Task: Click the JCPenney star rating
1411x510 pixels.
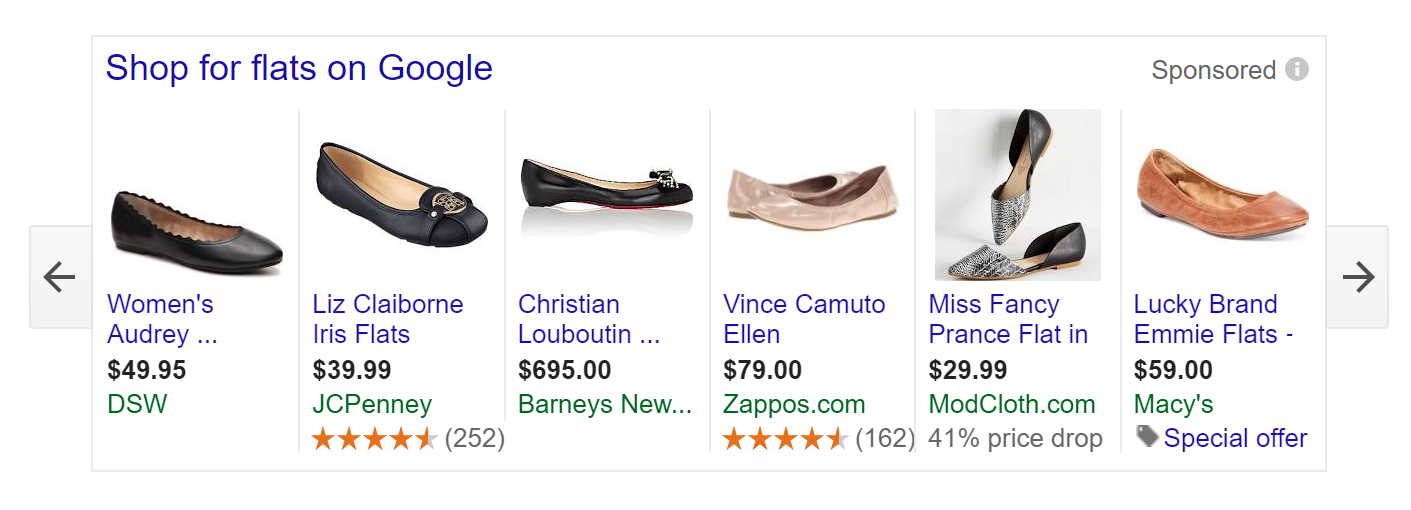Action: tap(375, 438)
